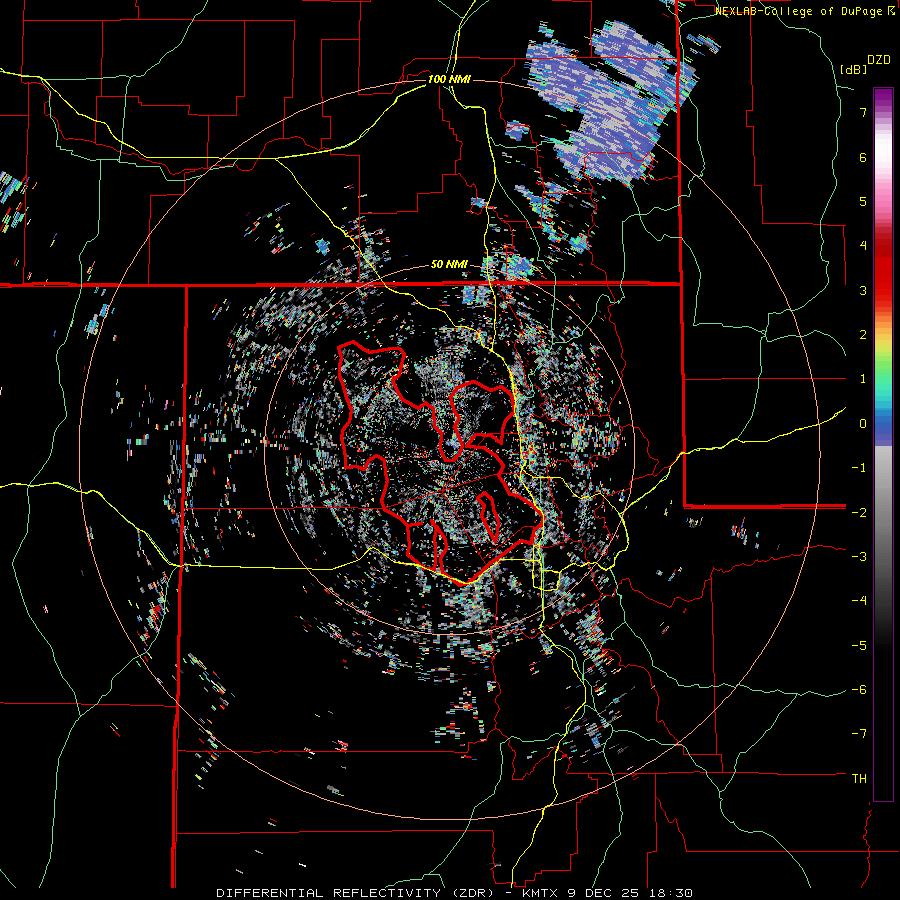
Task: Click the positive "1" scale value
Action: coord(863,379)
